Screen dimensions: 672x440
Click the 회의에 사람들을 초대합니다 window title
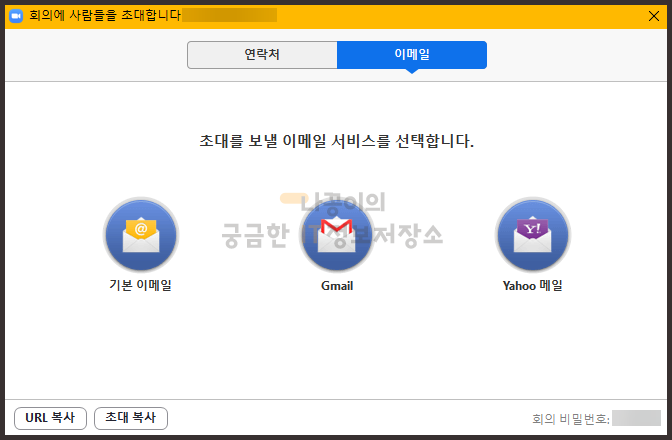pos(105,16)
